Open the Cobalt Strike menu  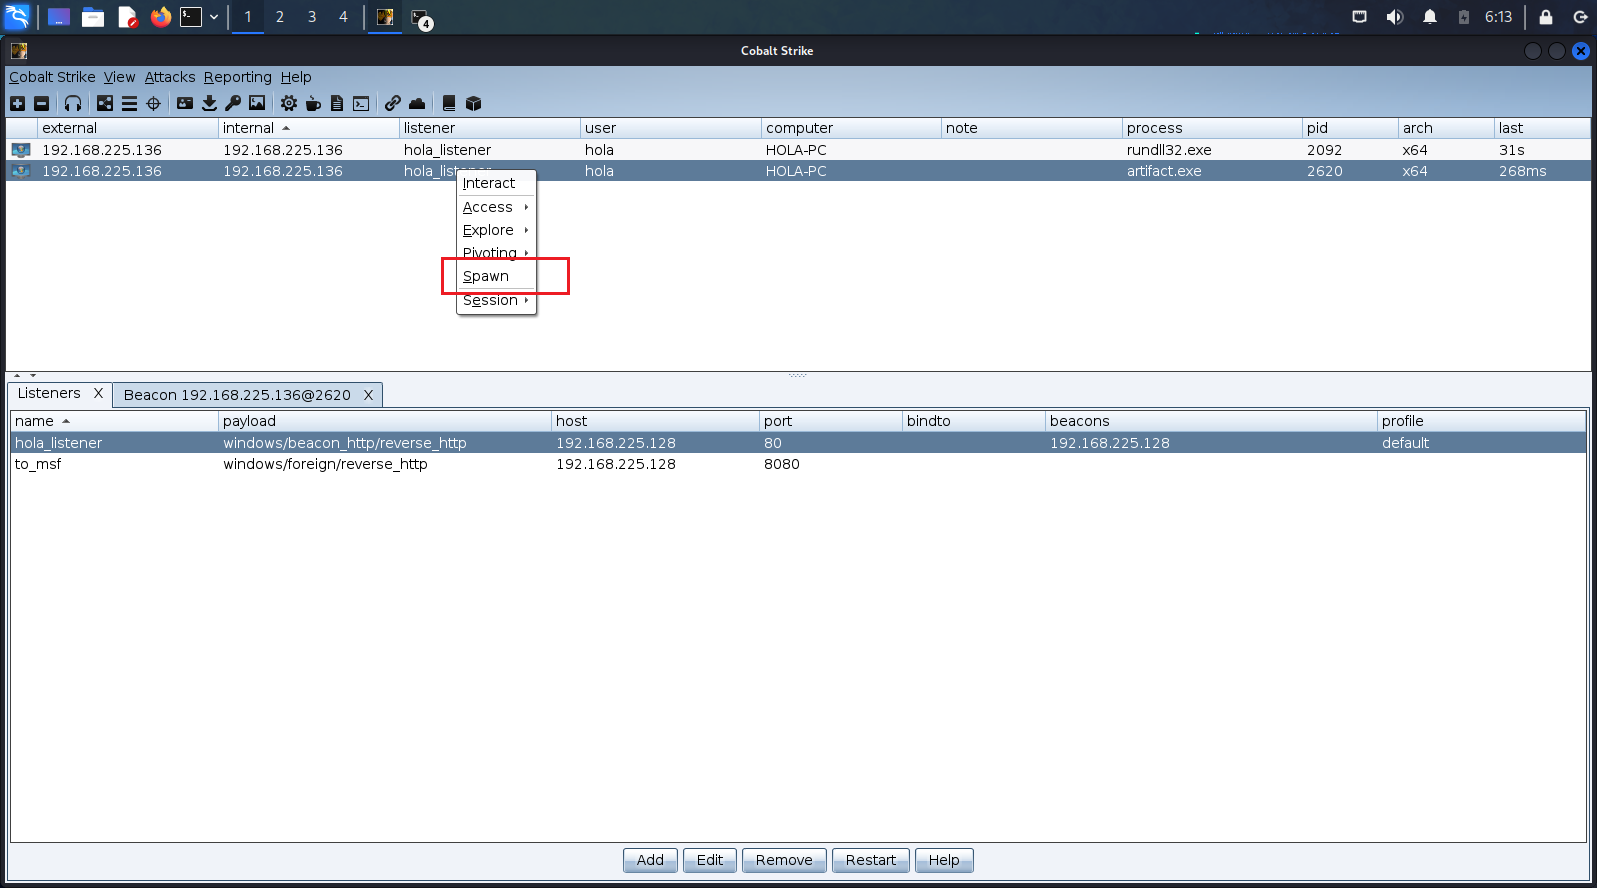52,77
